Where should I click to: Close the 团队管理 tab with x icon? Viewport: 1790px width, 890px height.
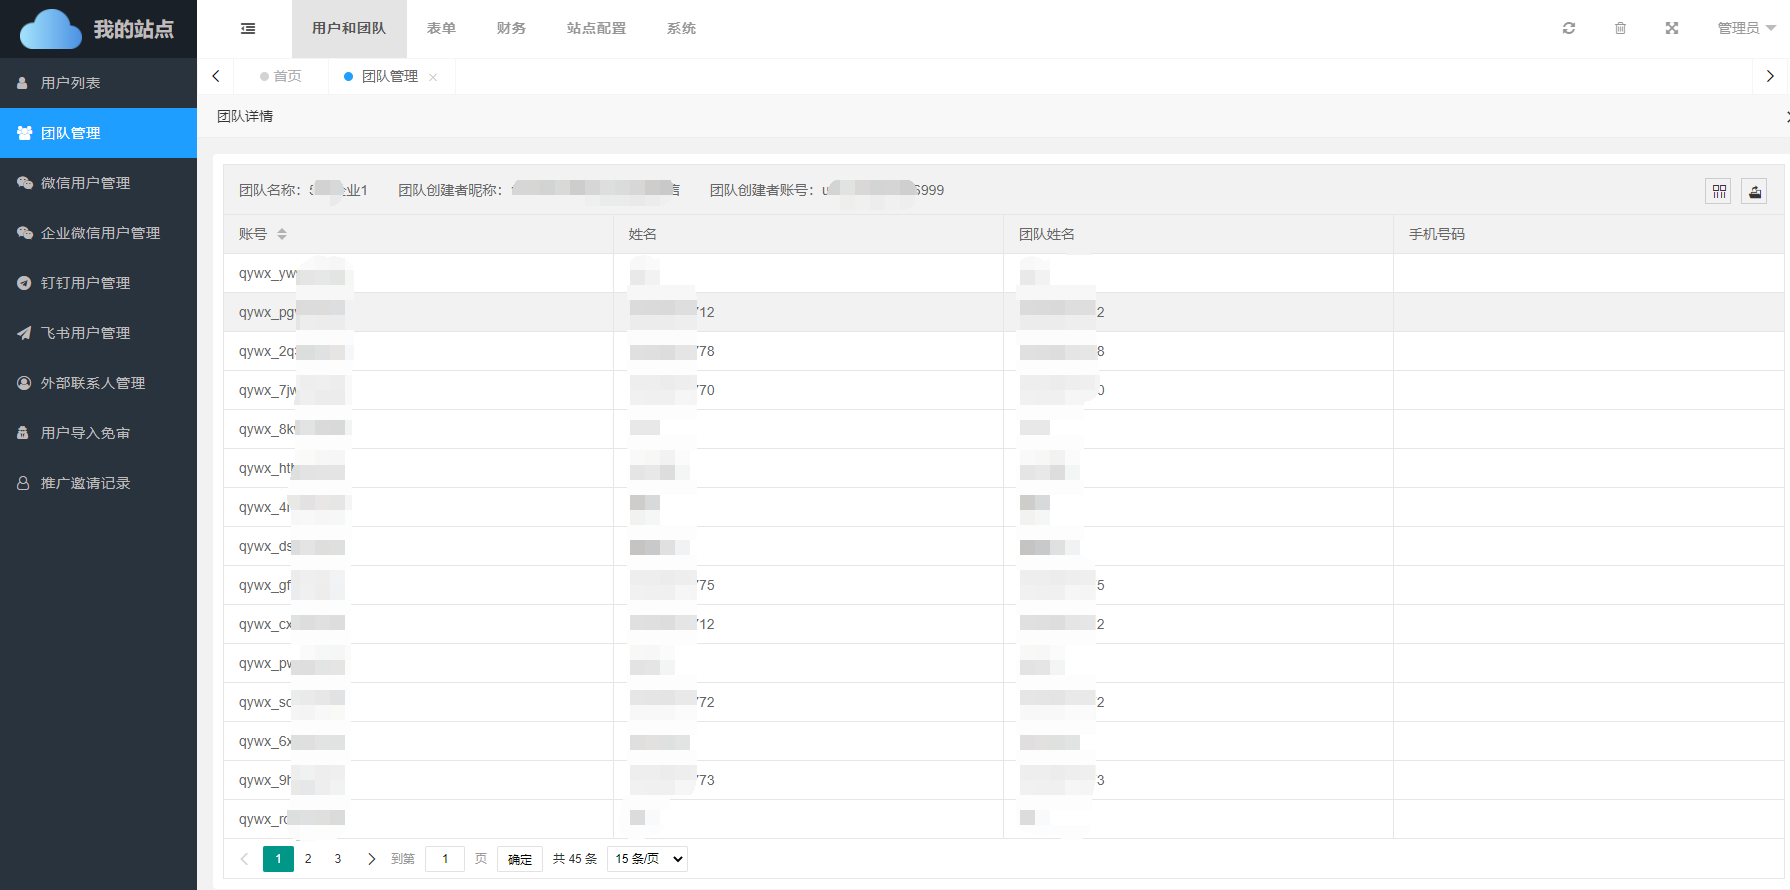[x=433, y=77]
